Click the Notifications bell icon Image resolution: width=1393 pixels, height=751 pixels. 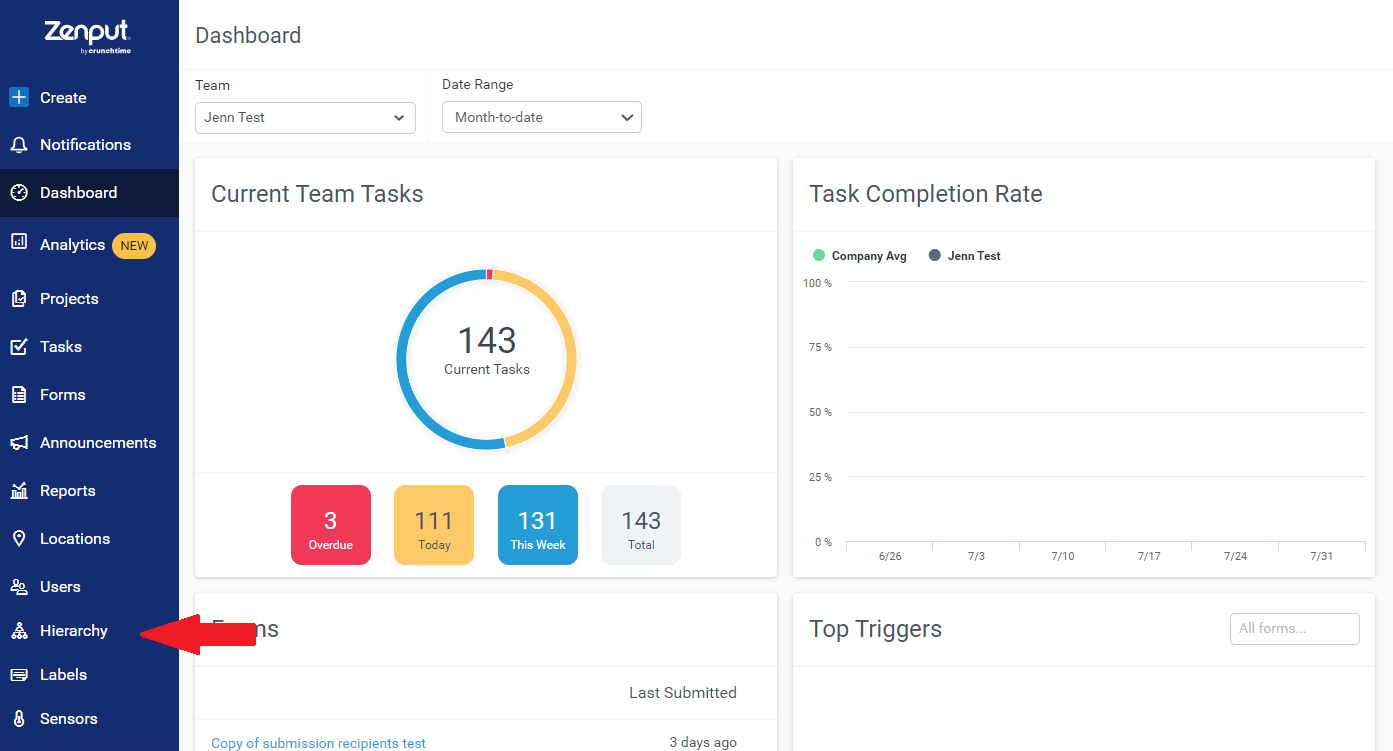point(19,145)
